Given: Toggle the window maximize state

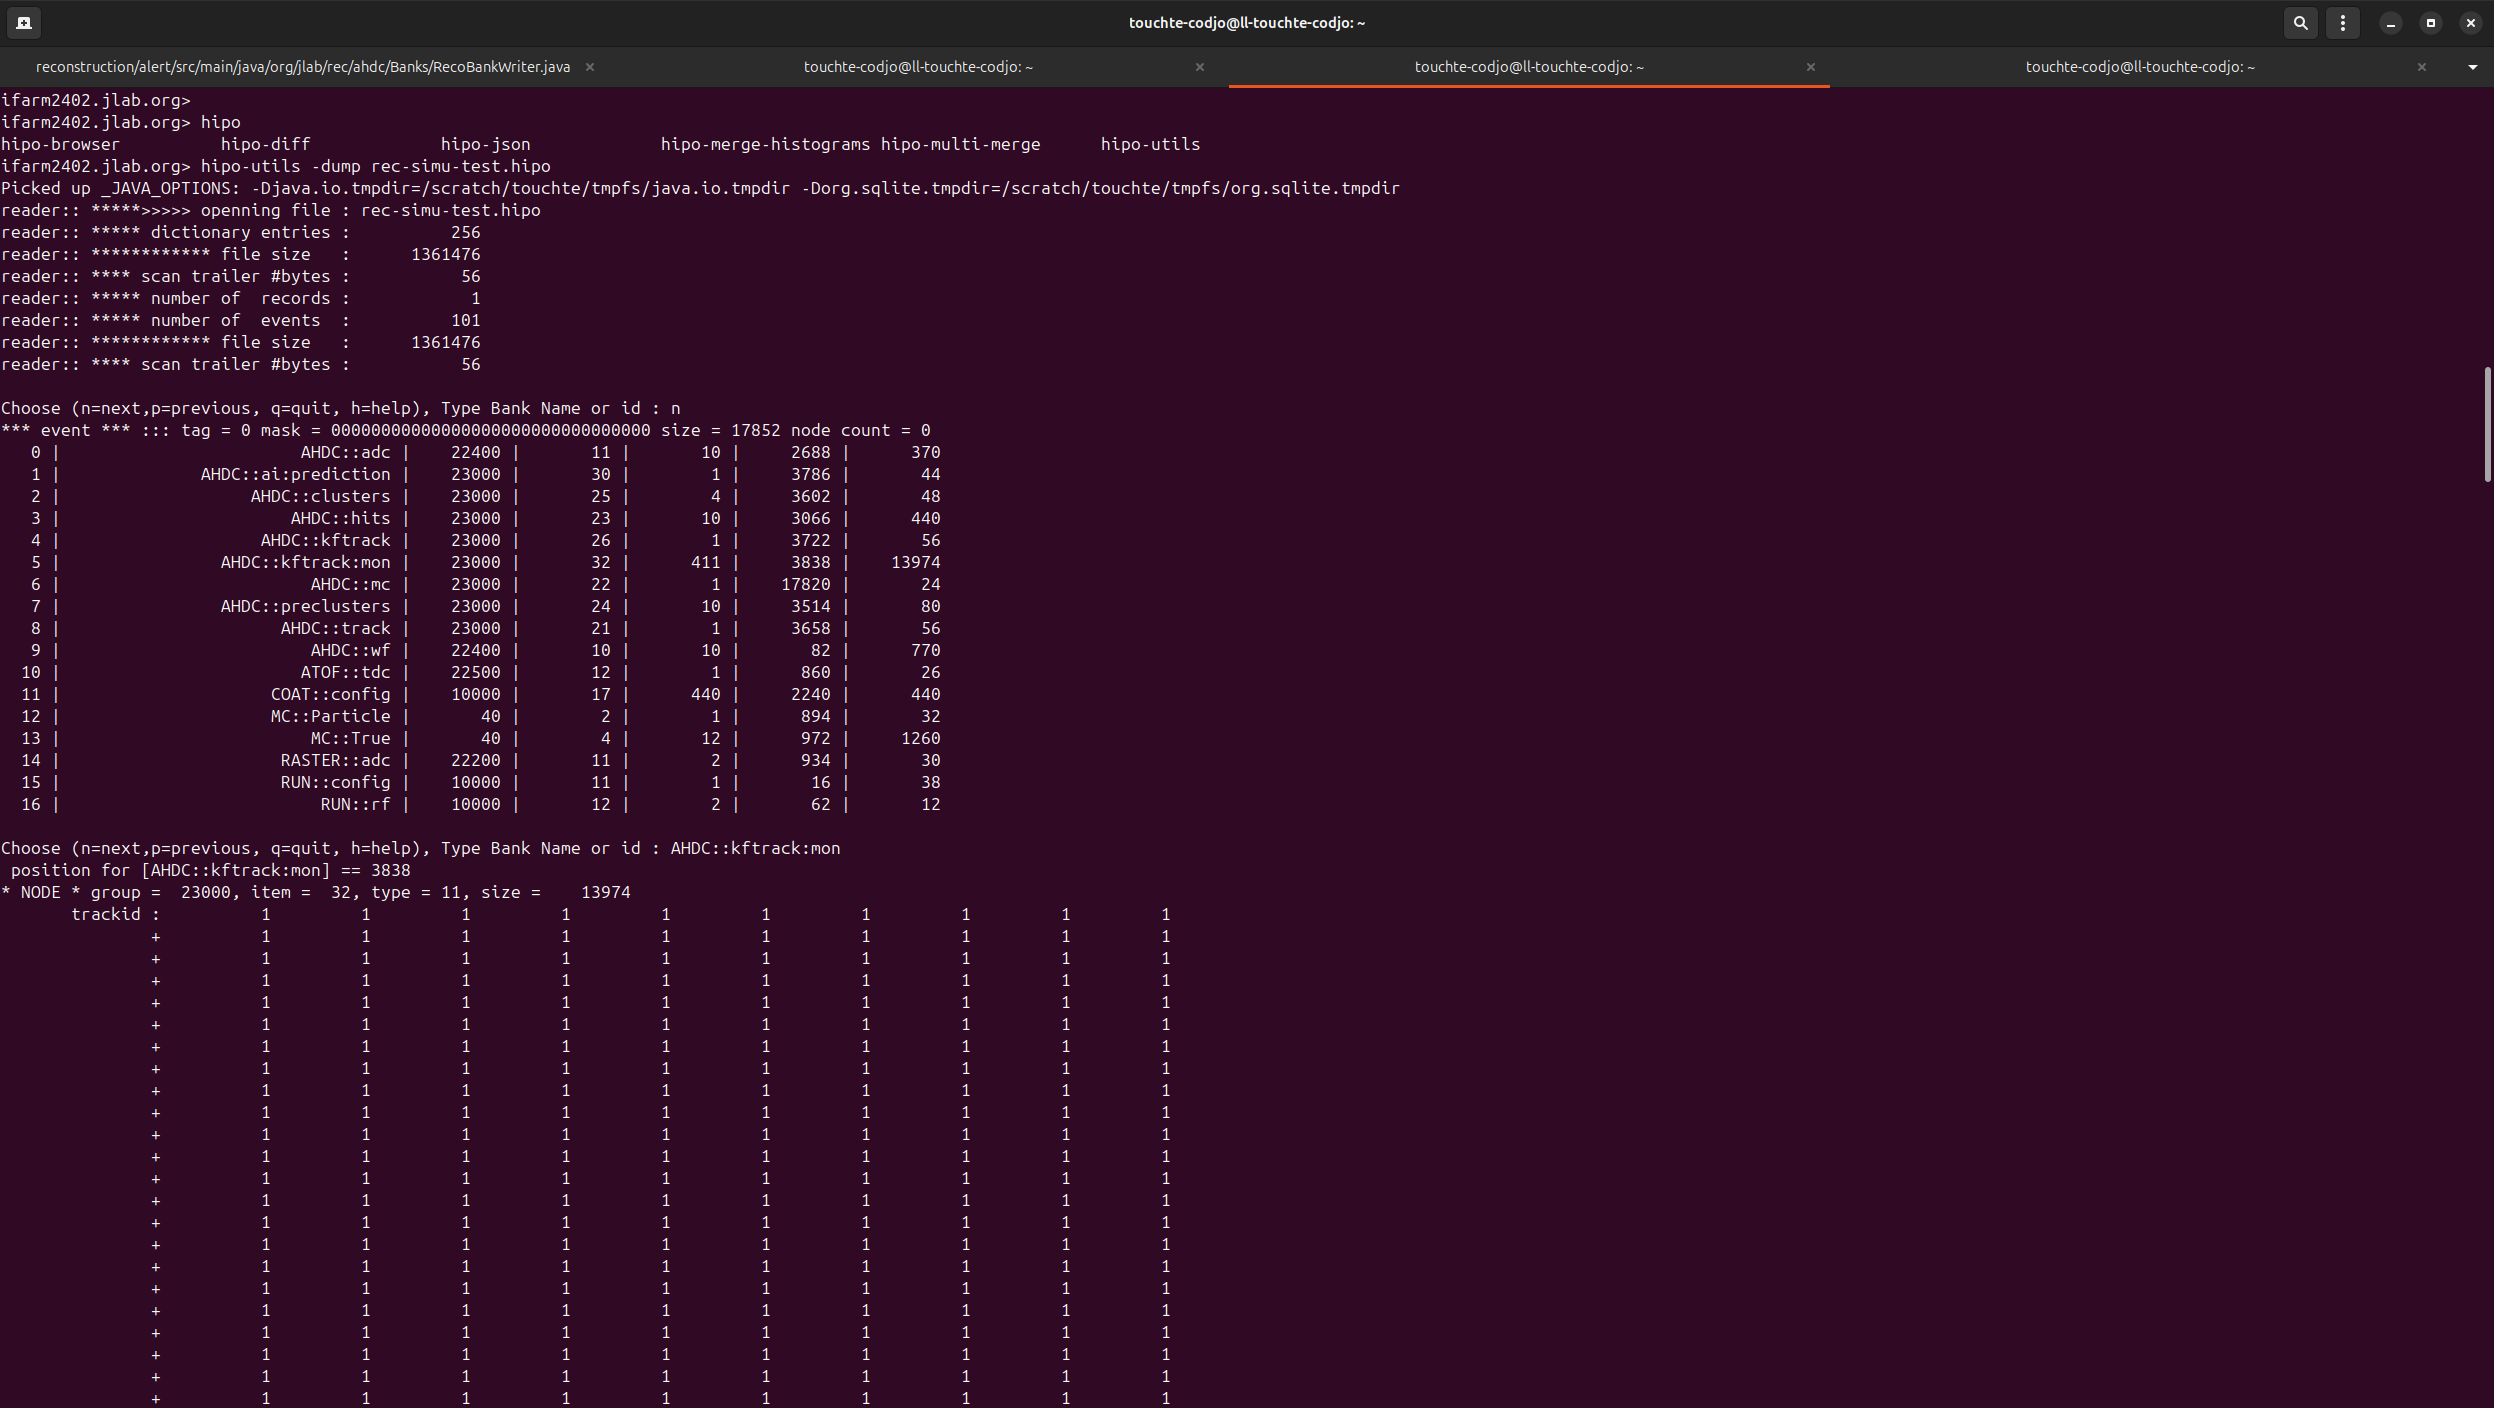Looking at the screenshot, I should tap(2431, 22).
